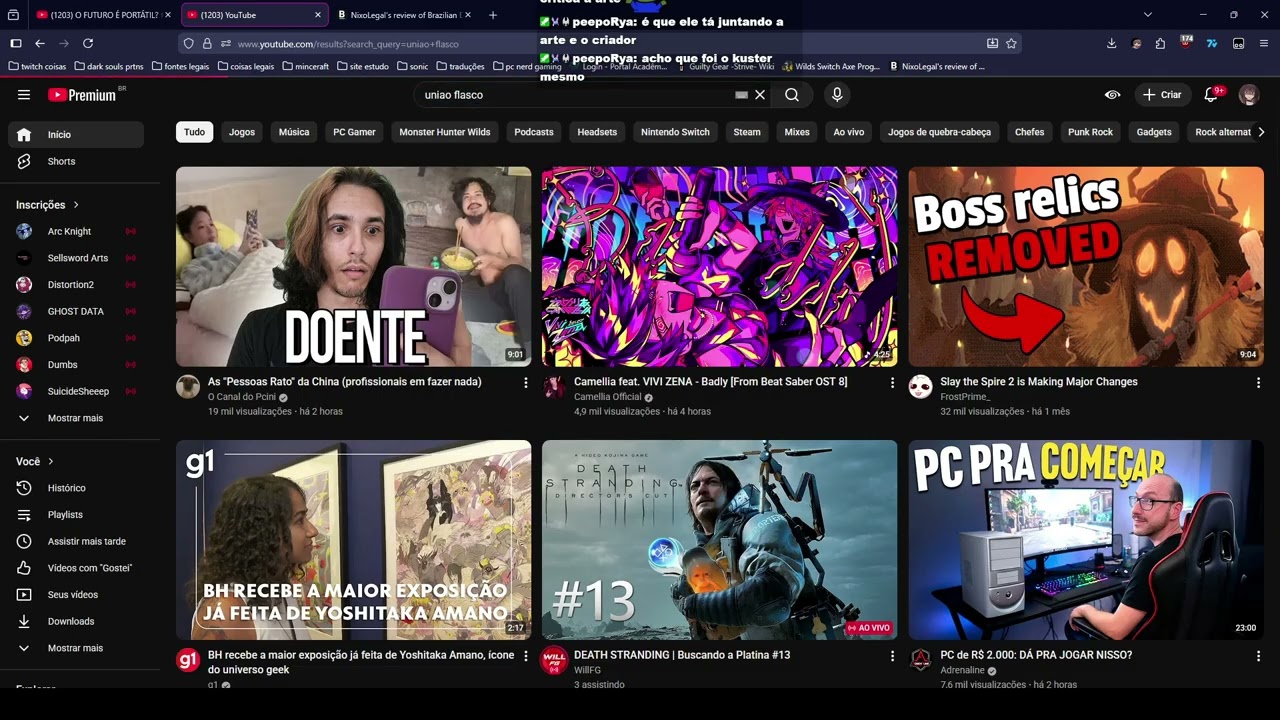Open options menu for Camellia Badly video
The height and width of the screenshot is (720, 1280).
(x=892, y=383)
